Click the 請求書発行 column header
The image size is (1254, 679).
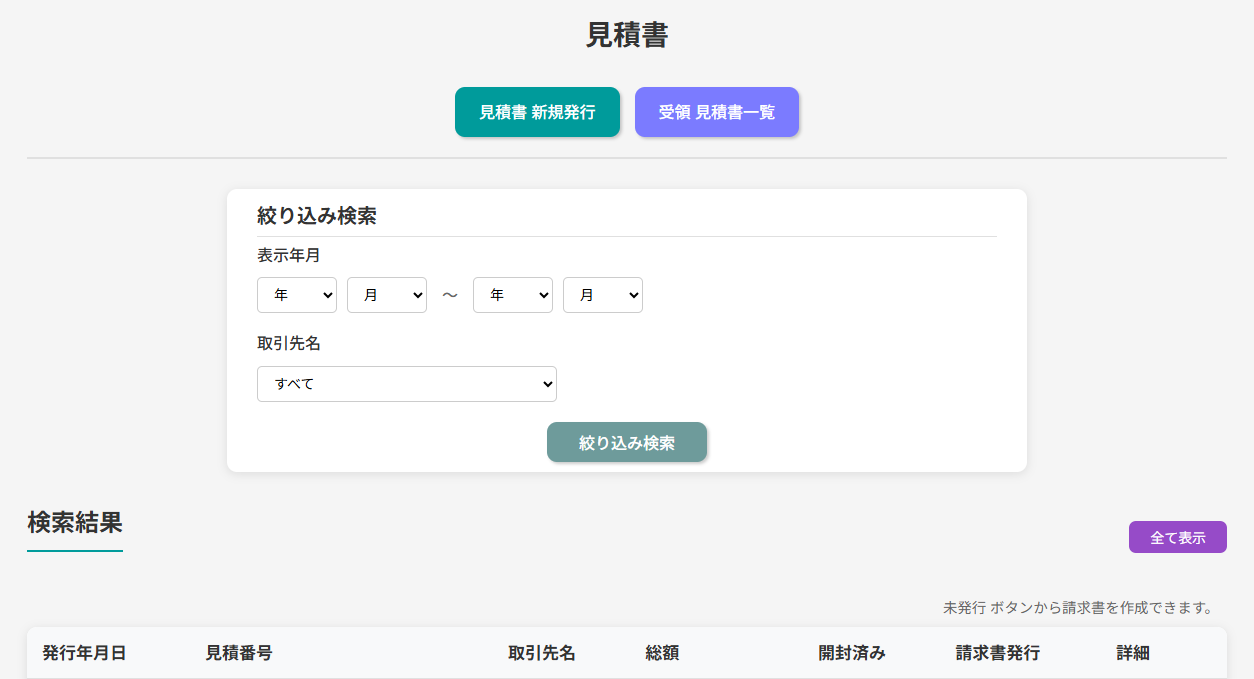pyautogui.click(x=998, y=653)
